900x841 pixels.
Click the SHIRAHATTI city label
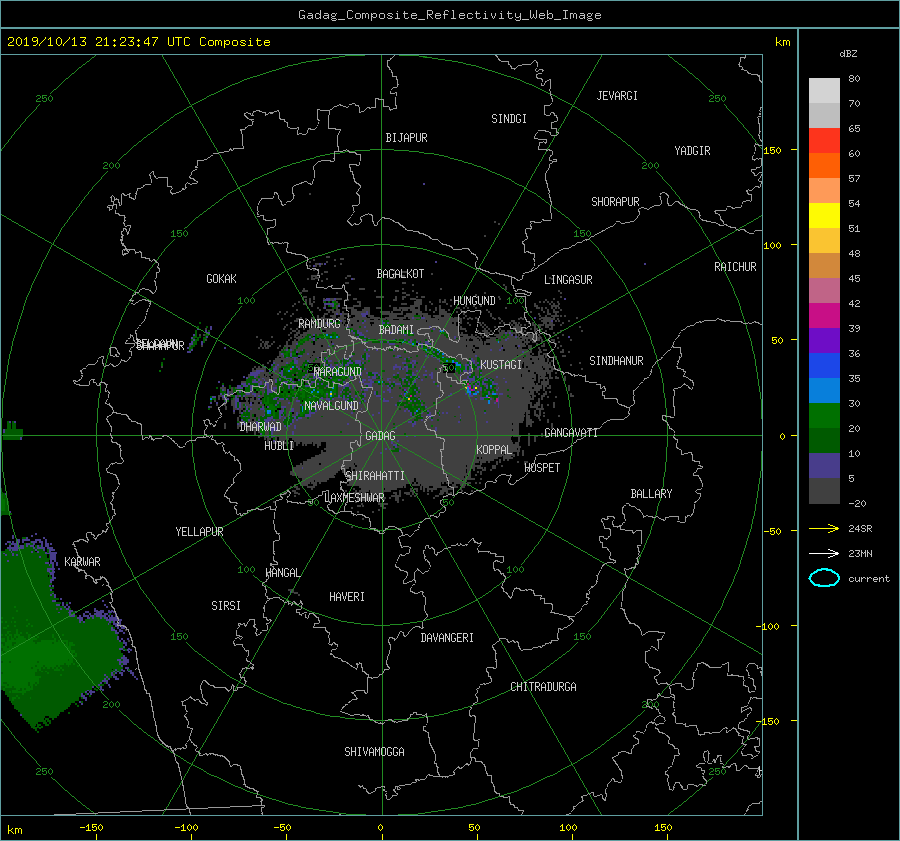coord(375,476)
